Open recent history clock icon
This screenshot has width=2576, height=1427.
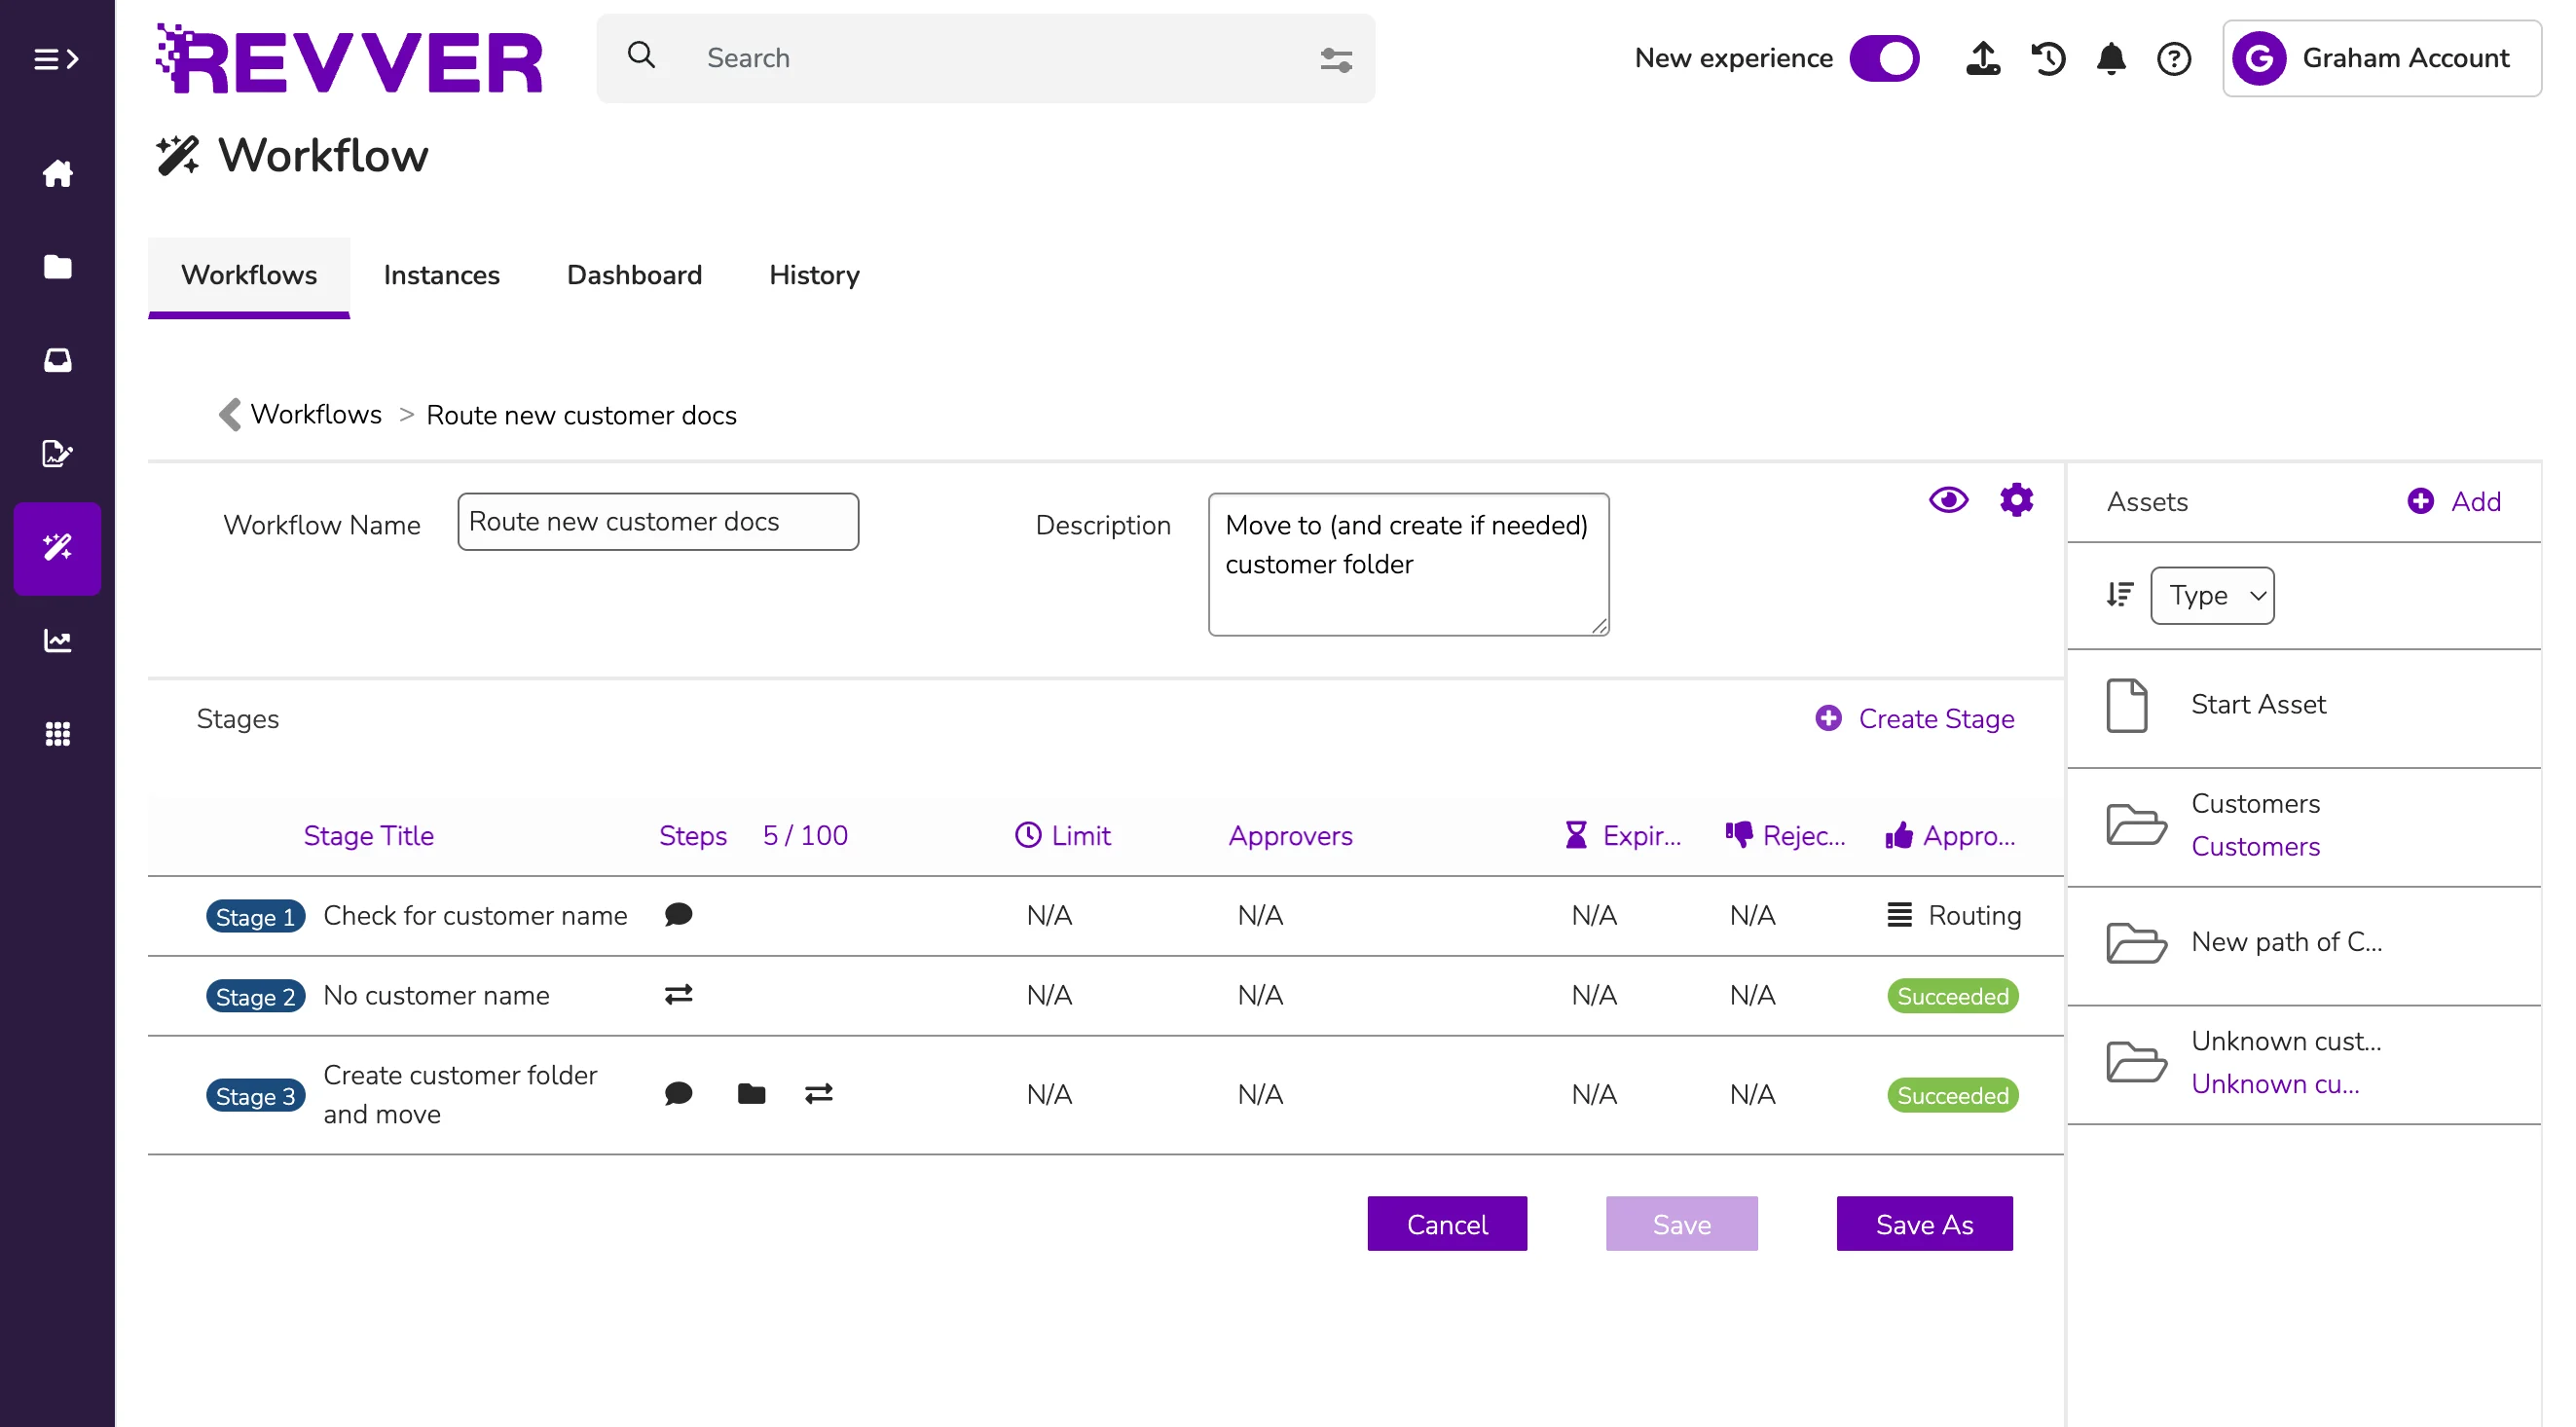(x=2048, y=58)
